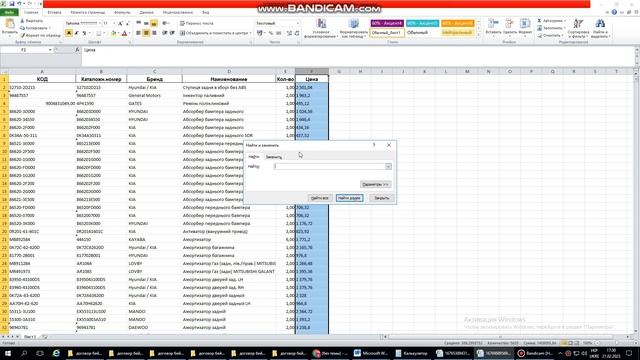Viewport: 640px width, 360px height.
Task: Open the font size dropdown
Action: (x=114, y=24)
